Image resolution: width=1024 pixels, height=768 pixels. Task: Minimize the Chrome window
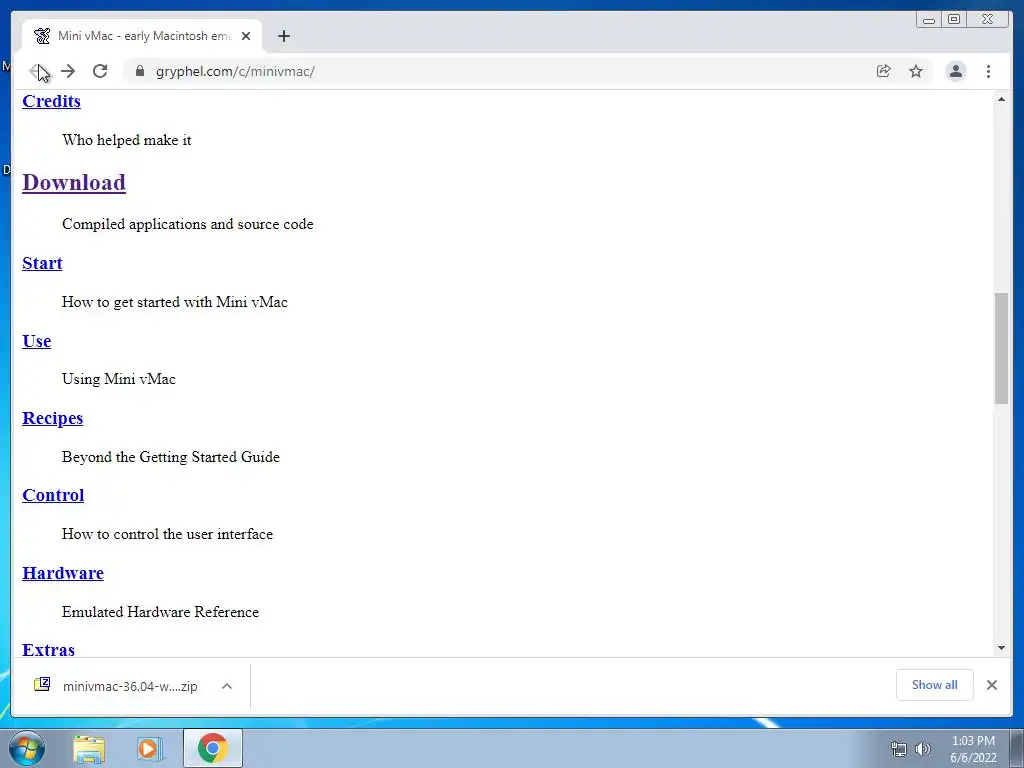coord(929,20)
